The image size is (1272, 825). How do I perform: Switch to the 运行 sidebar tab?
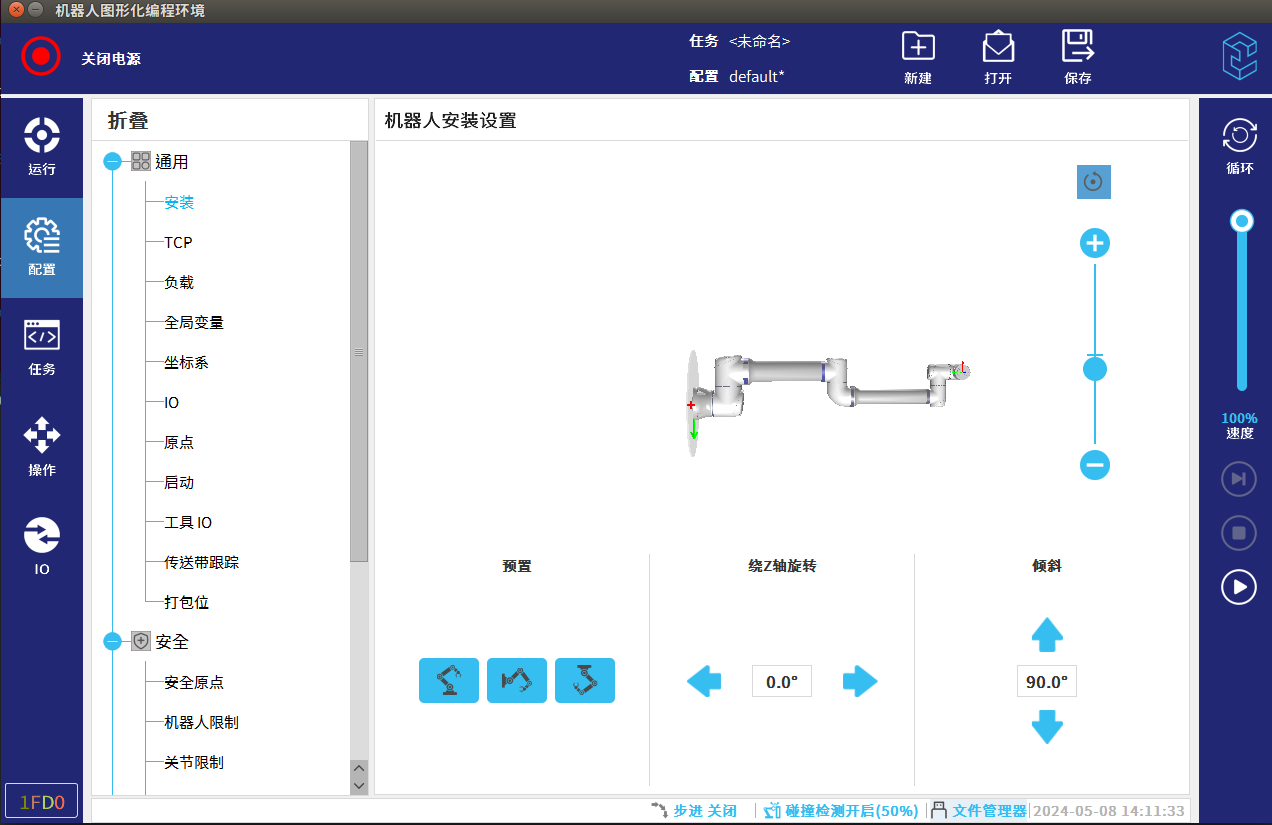pos(42,147)
